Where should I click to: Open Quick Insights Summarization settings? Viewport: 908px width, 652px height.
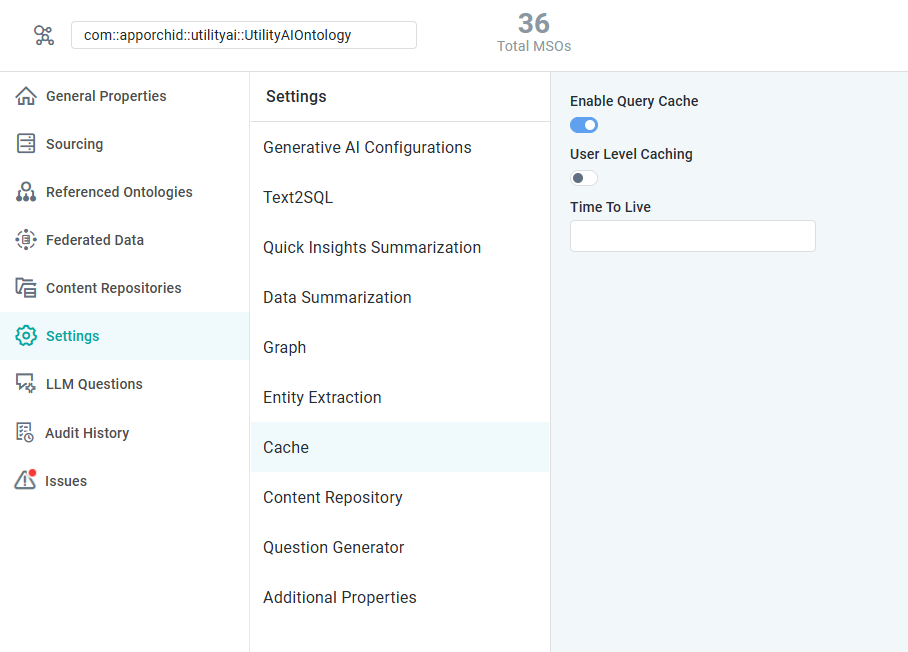[372, 247]
